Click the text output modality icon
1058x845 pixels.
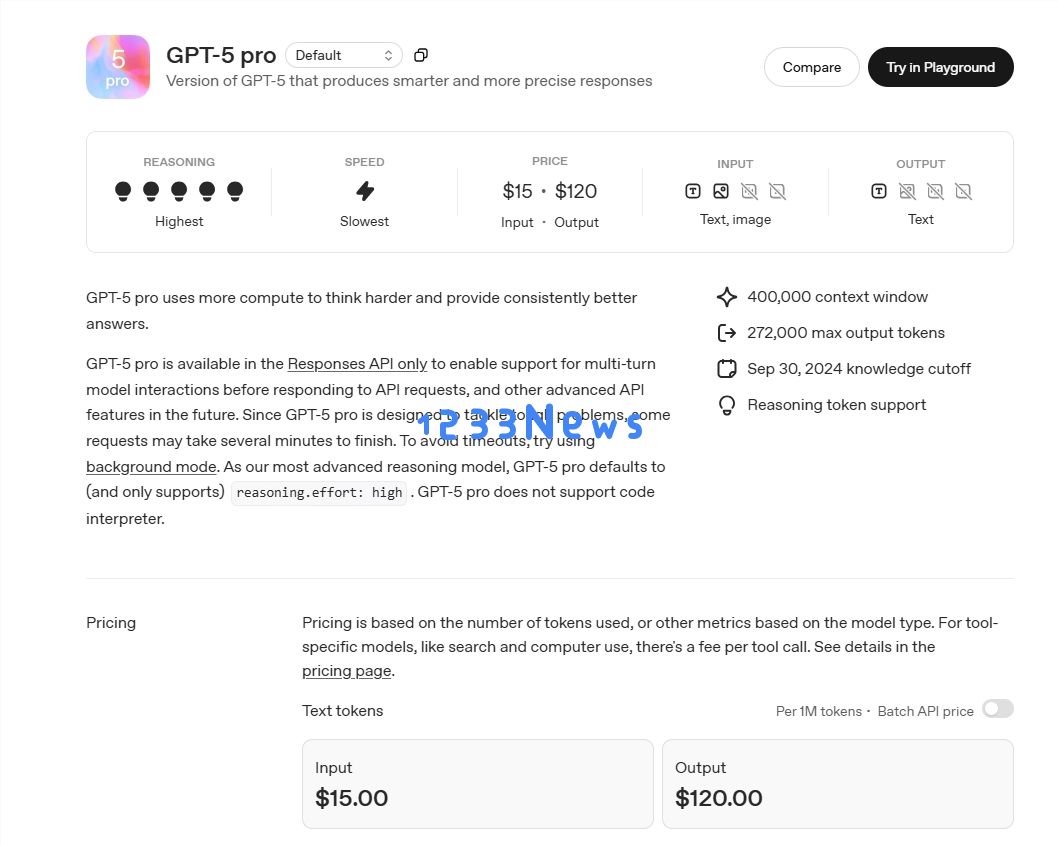[x=879, y=191]
